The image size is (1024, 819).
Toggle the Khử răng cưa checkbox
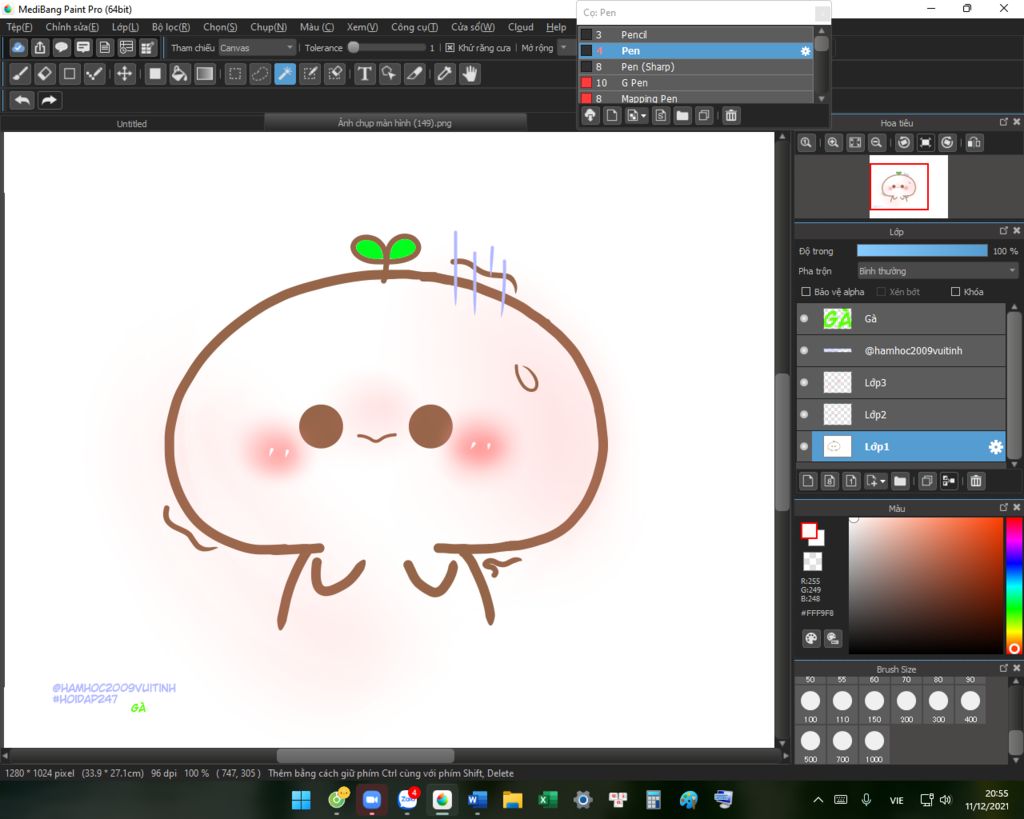click(x=450, y=48)
